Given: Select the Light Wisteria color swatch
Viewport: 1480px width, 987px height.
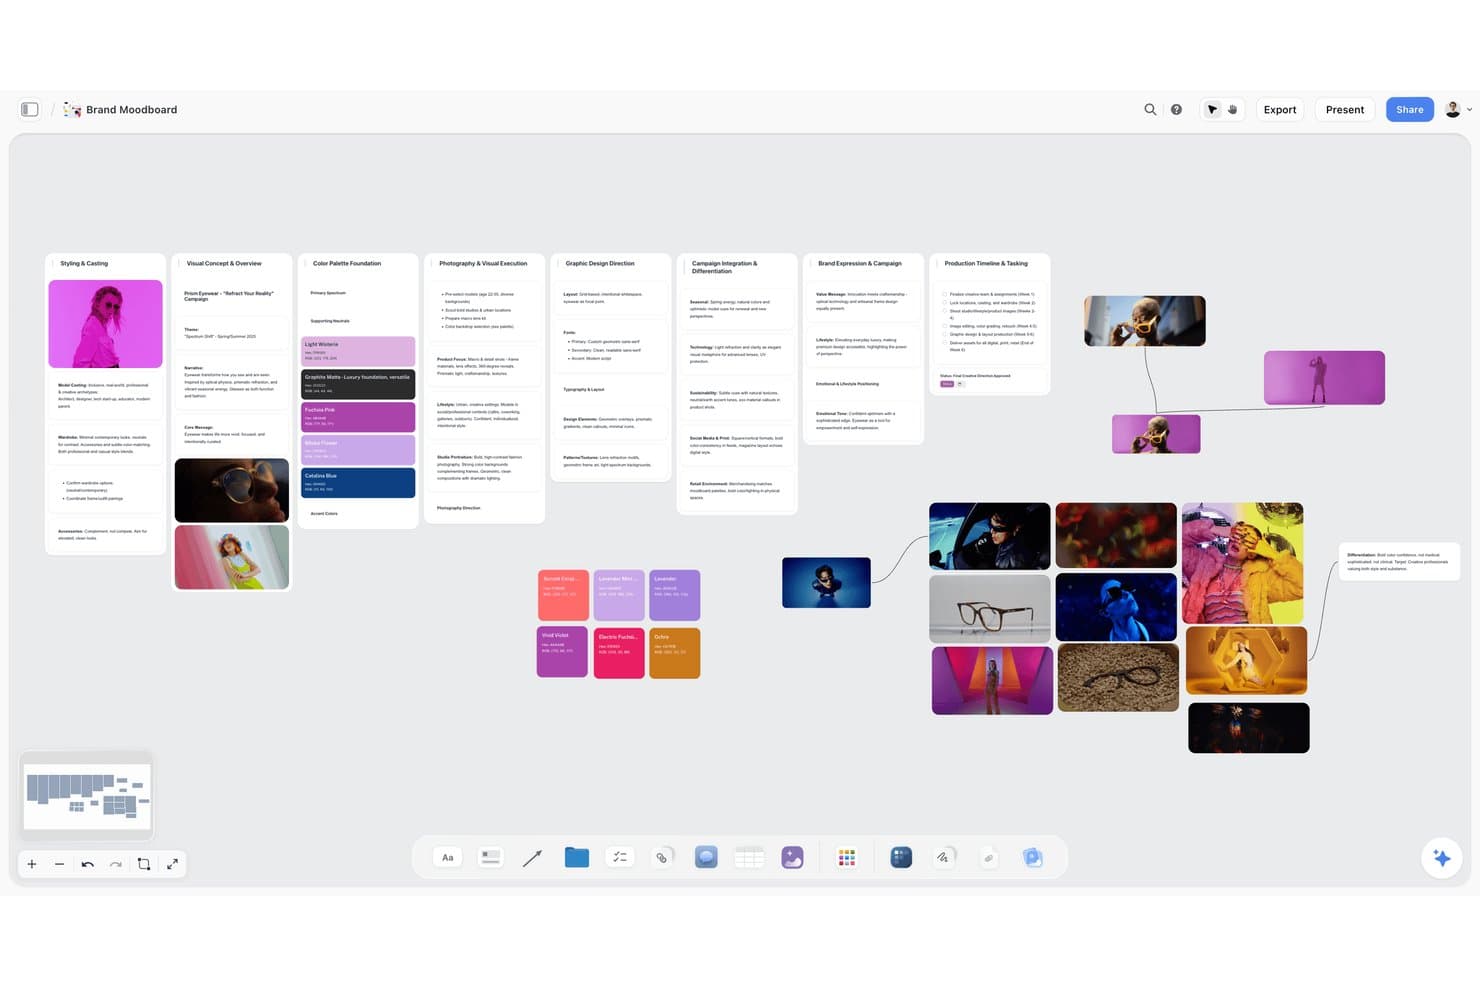Looking at the screenshot, I should point(358,351).
